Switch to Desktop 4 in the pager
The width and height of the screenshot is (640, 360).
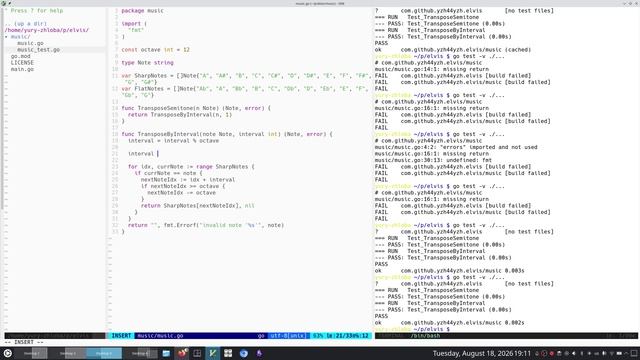click(140, 353)
